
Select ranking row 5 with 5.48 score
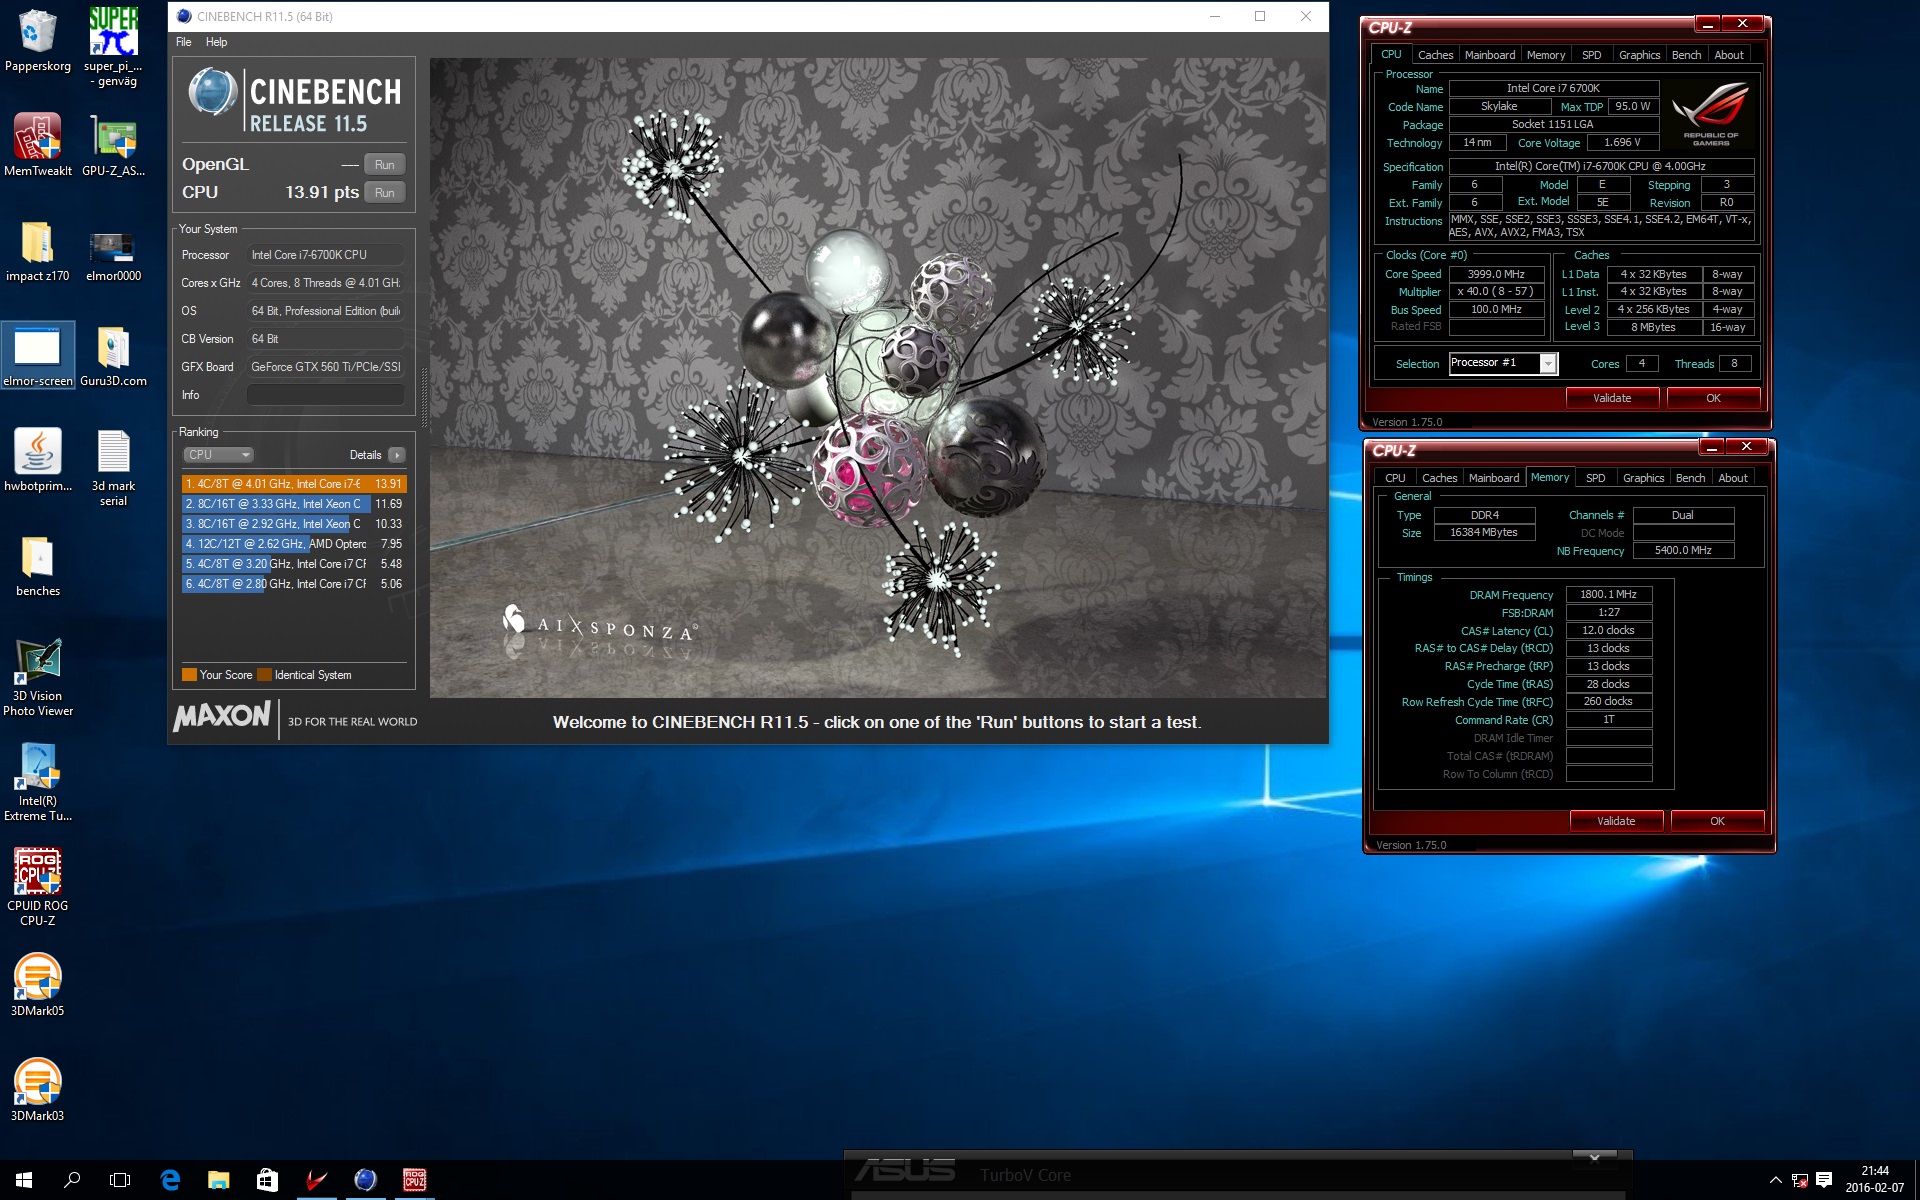click(294, 564)
